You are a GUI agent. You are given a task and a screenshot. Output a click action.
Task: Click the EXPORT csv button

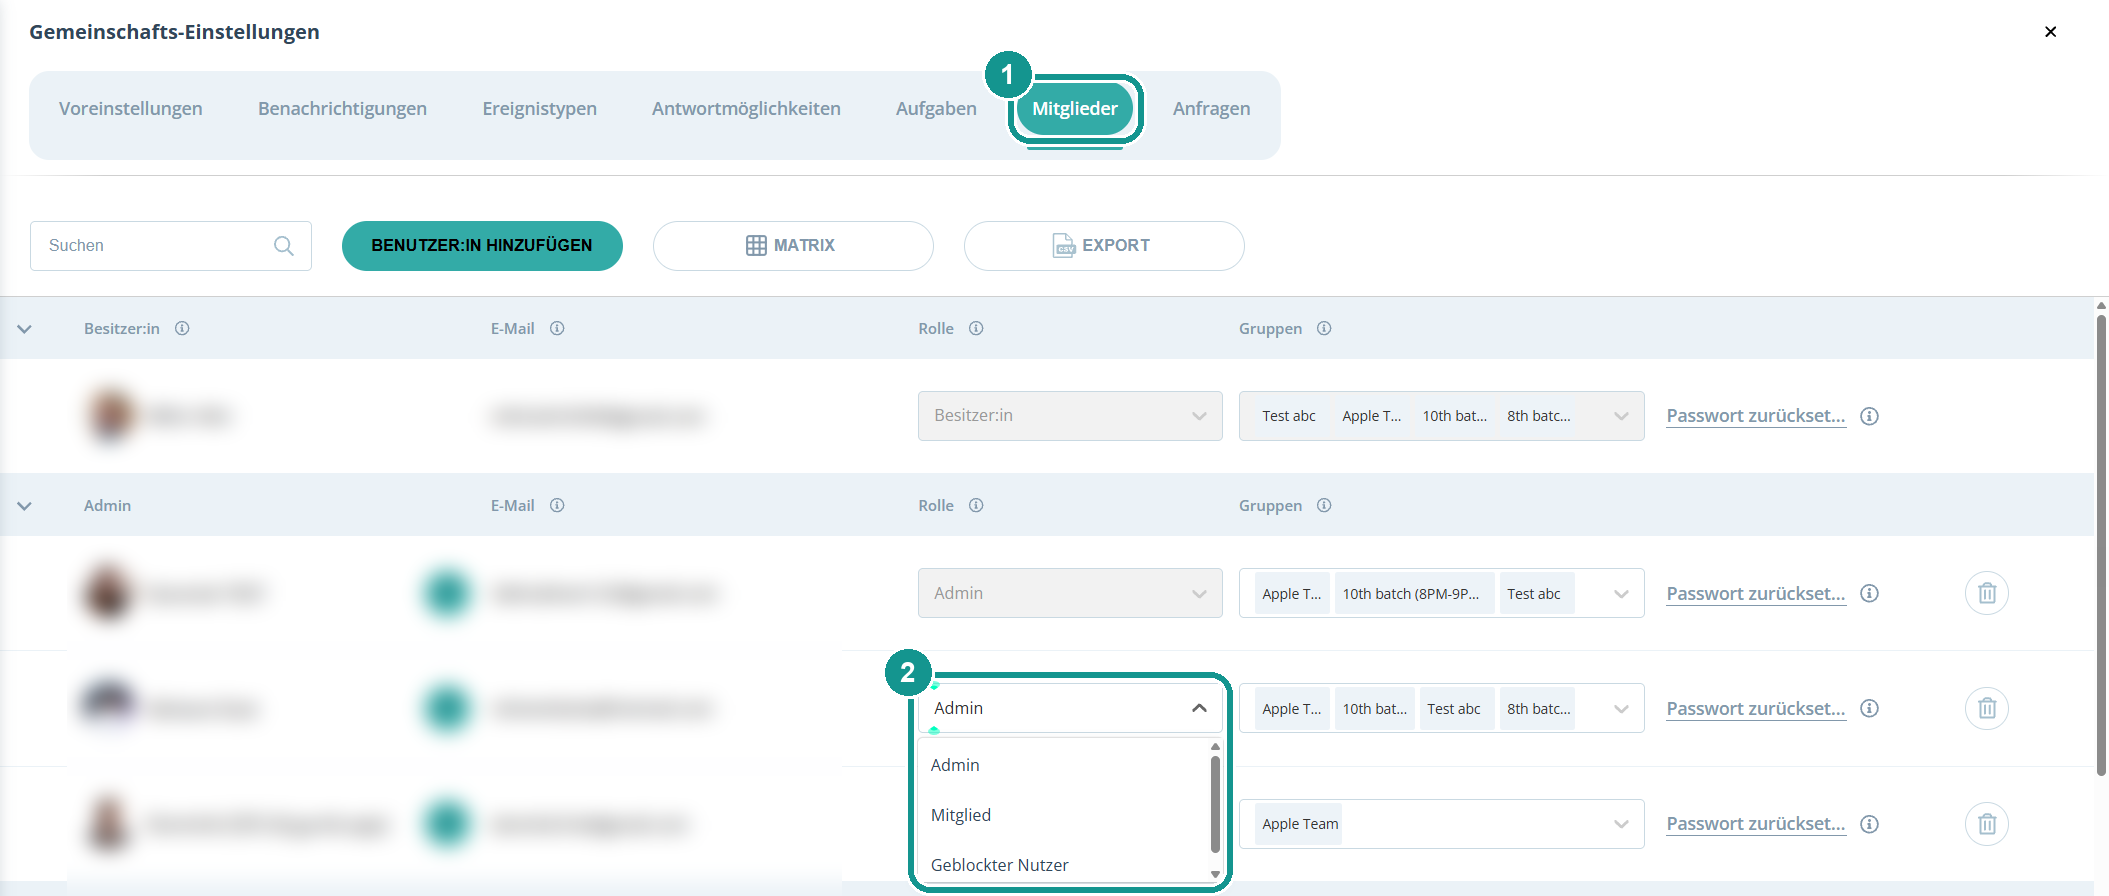click(x=1104, y=246)
